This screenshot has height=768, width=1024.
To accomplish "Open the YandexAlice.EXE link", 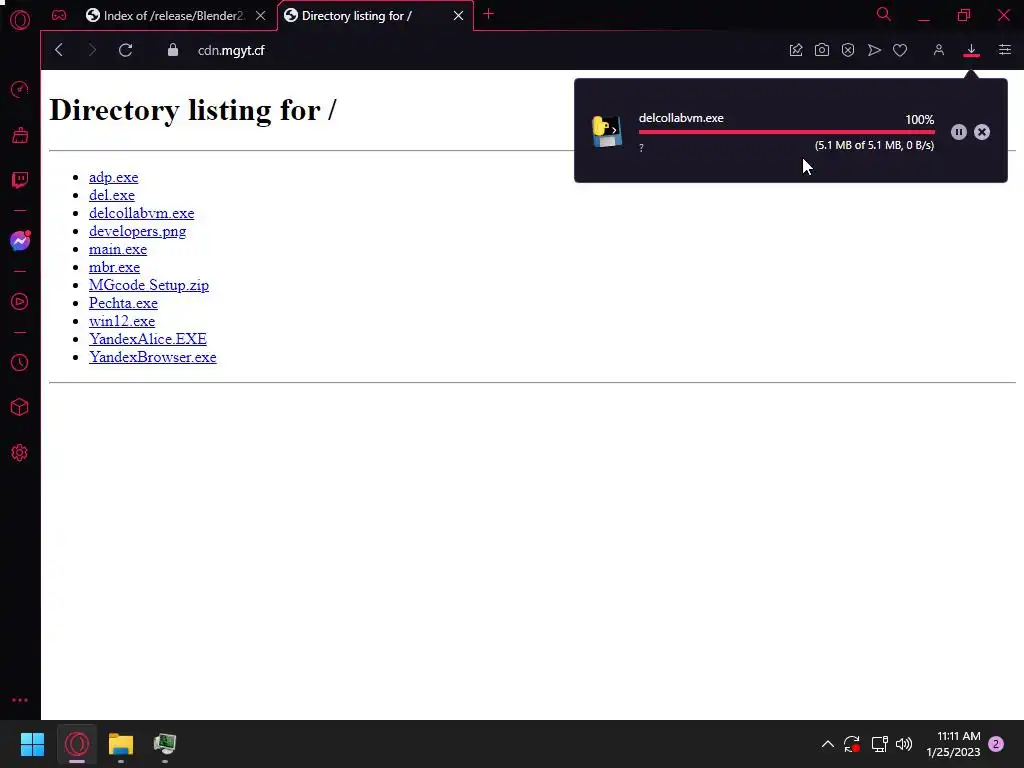I will click(x=148, y=339).
